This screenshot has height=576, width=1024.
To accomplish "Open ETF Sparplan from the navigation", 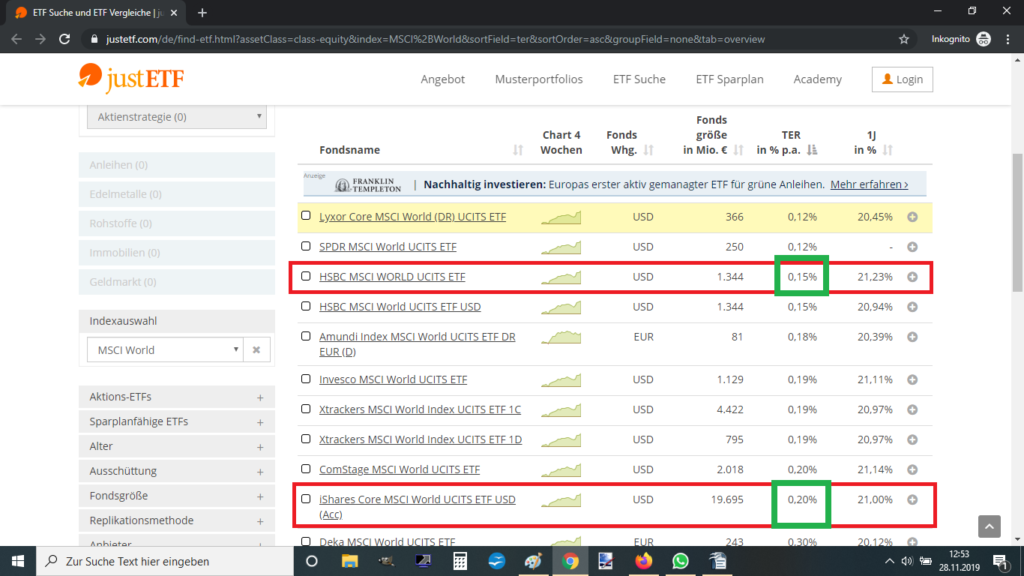I will [729, 79].
